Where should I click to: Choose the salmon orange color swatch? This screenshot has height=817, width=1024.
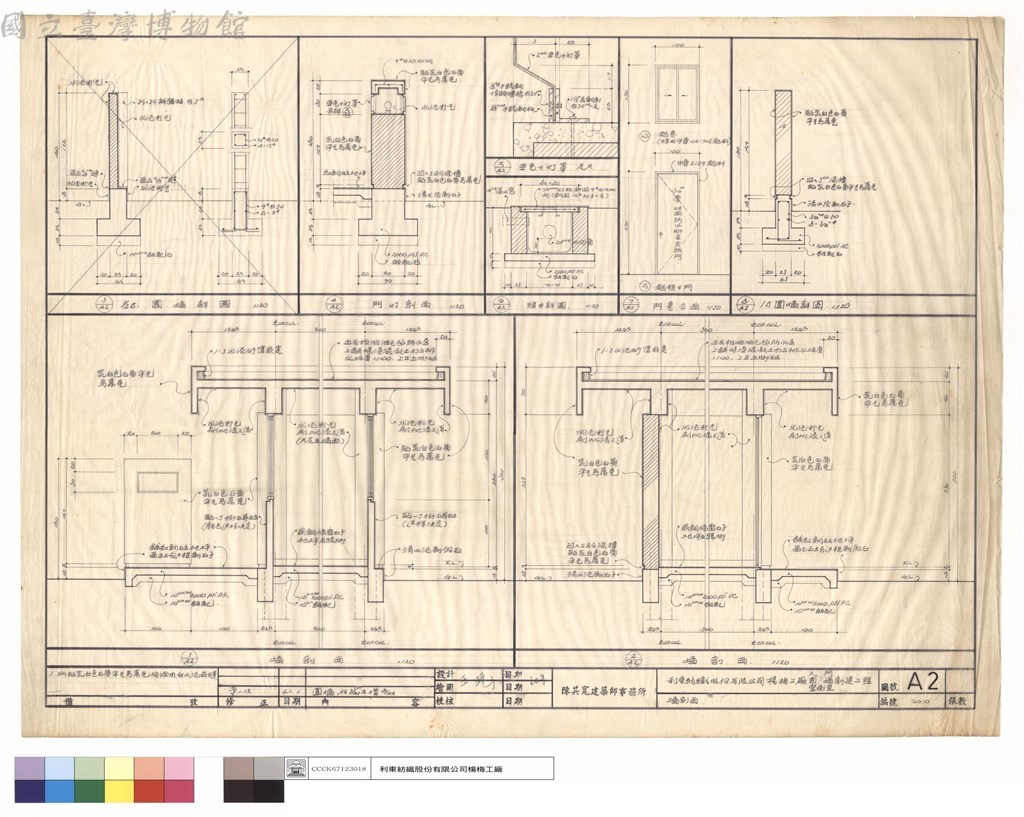pyautogui.click(x=150, y=769)
